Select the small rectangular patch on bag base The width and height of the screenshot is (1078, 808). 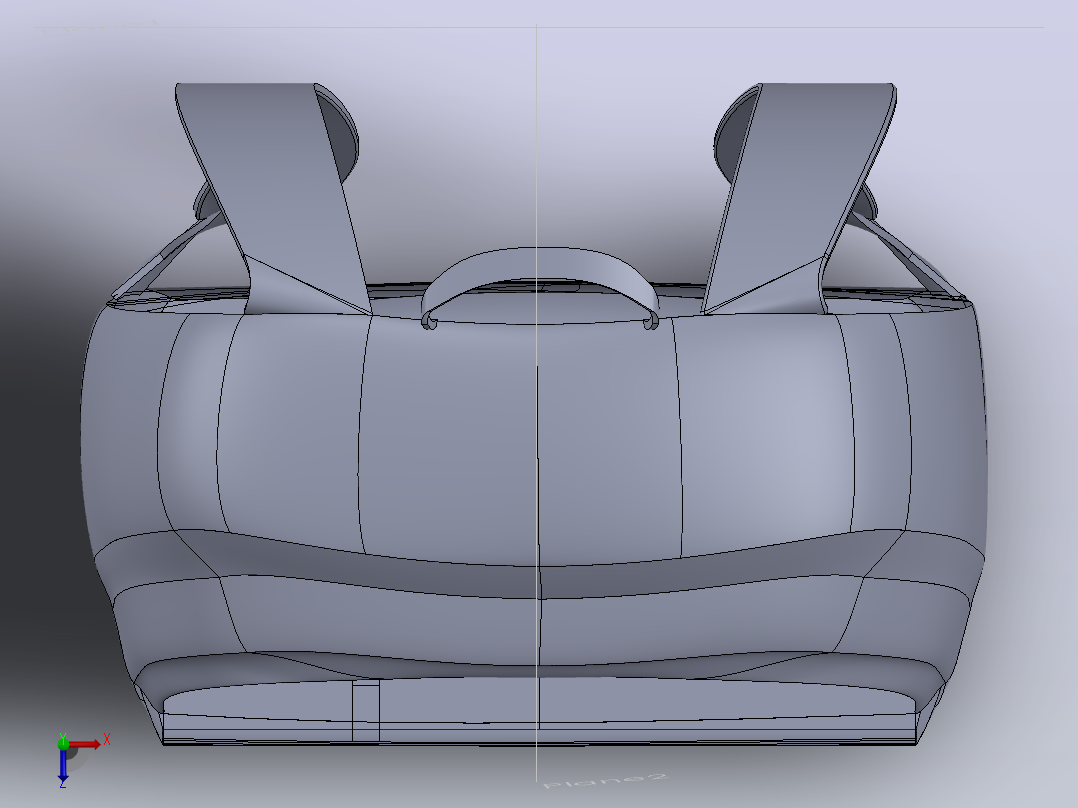[366, 710]
